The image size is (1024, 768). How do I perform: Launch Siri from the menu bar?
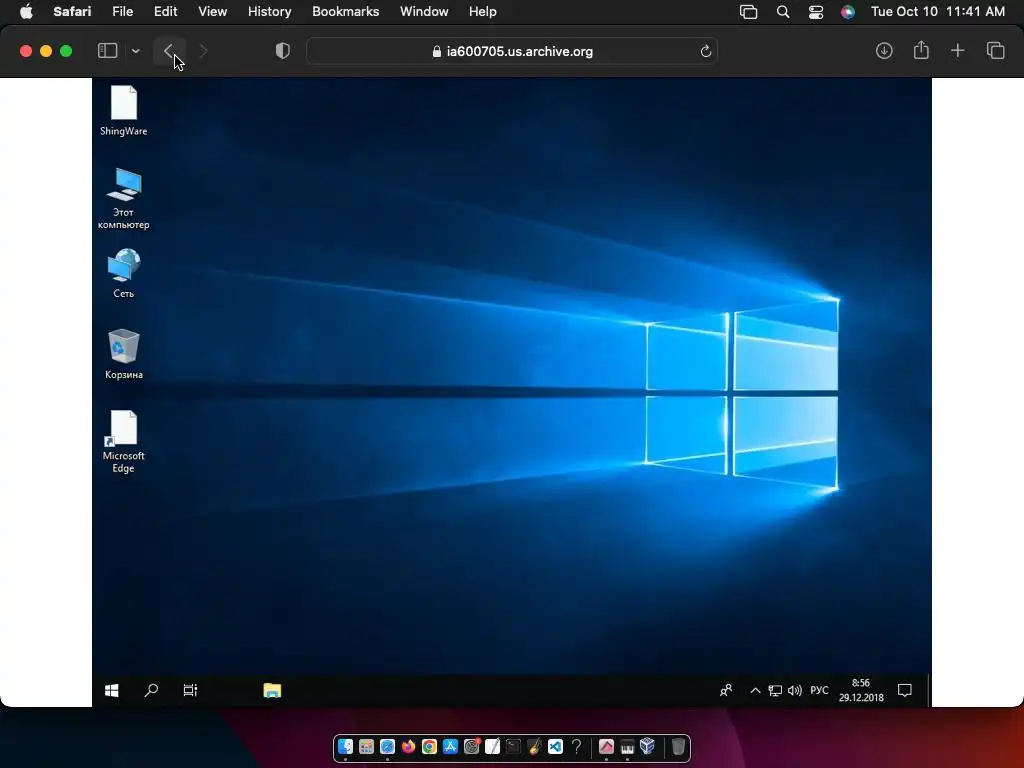pos(848,12)
